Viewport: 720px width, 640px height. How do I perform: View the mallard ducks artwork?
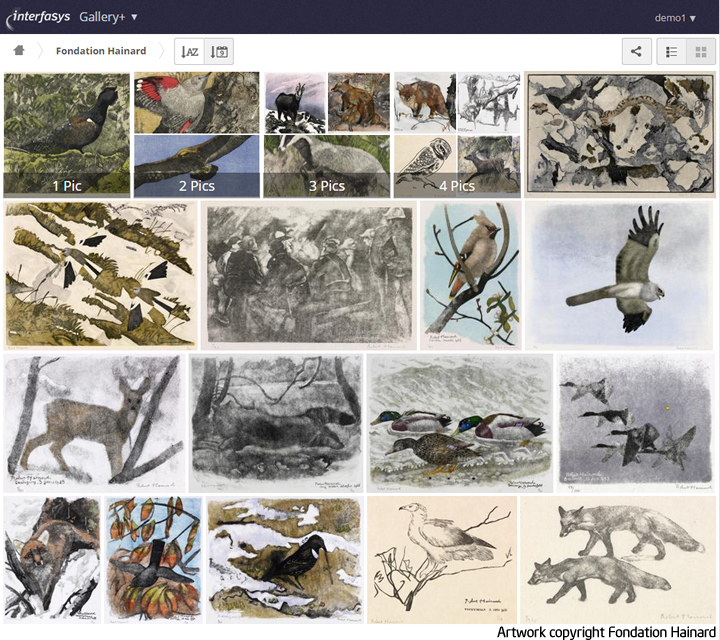pos(460,423)
